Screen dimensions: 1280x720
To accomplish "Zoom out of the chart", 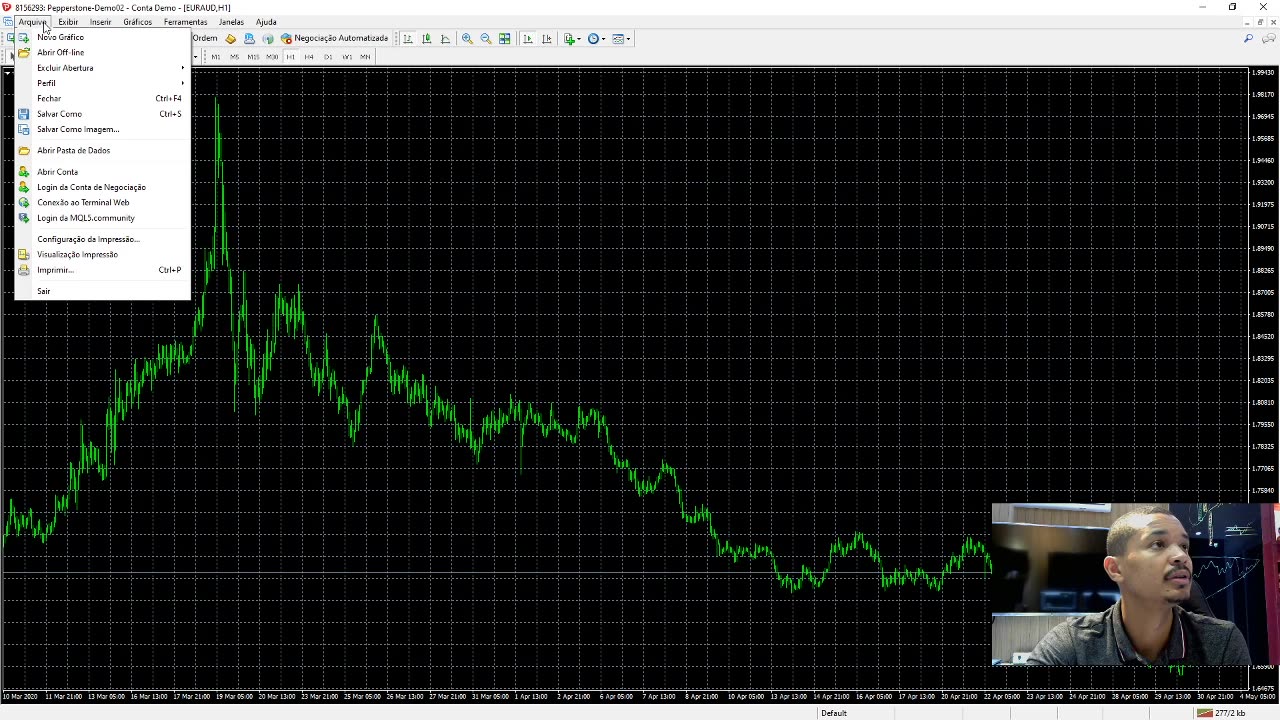I will point(486,39).
